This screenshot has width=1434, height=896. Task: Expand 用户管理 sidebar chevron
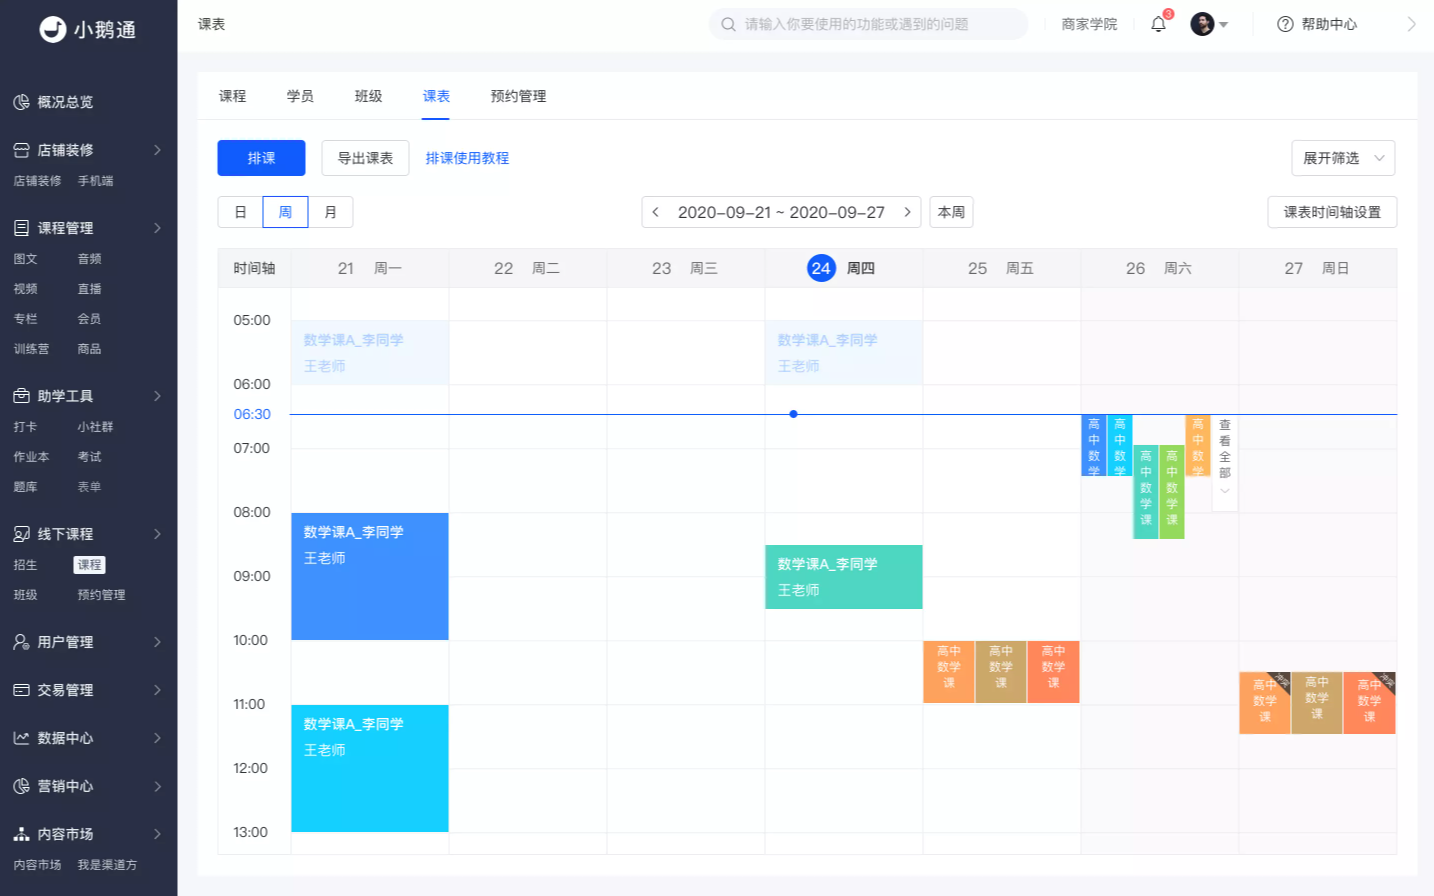157,642
